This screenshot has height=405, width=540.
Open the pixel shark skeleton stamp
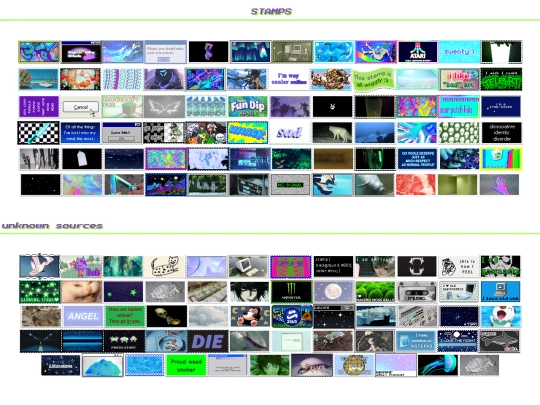[500, 341]
